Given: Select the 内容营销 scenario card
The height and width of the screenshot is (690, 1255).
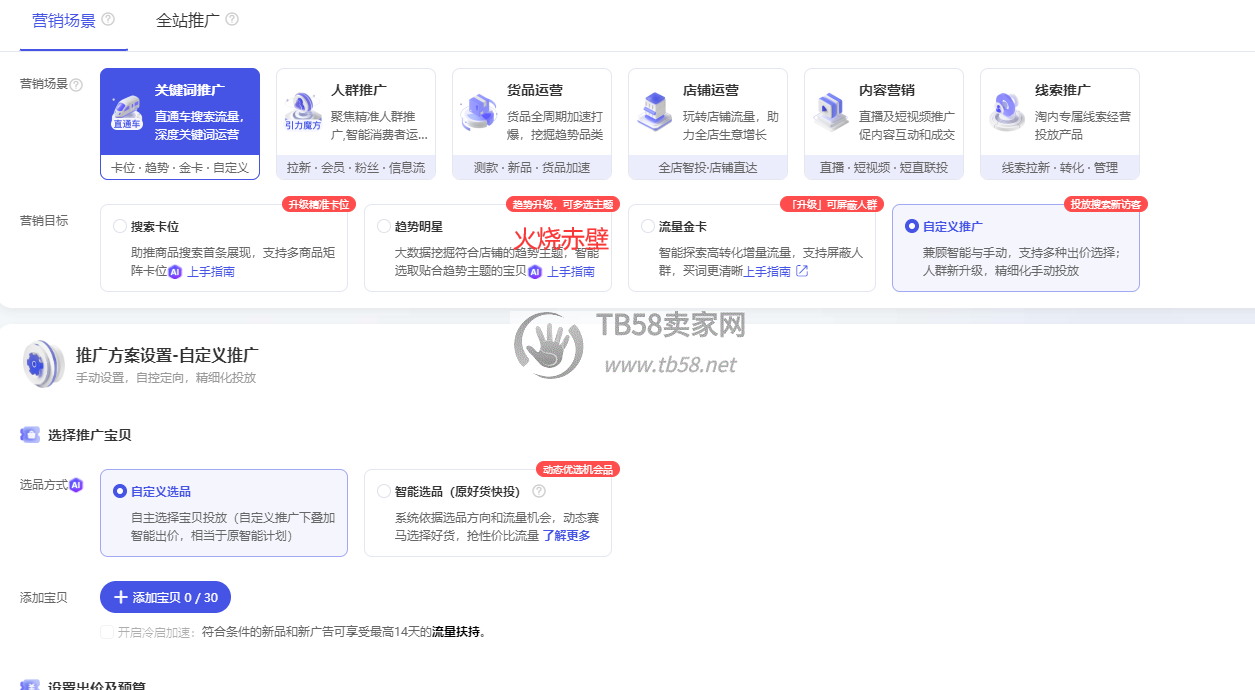Looking at the screenshot, I should point(884,124).
